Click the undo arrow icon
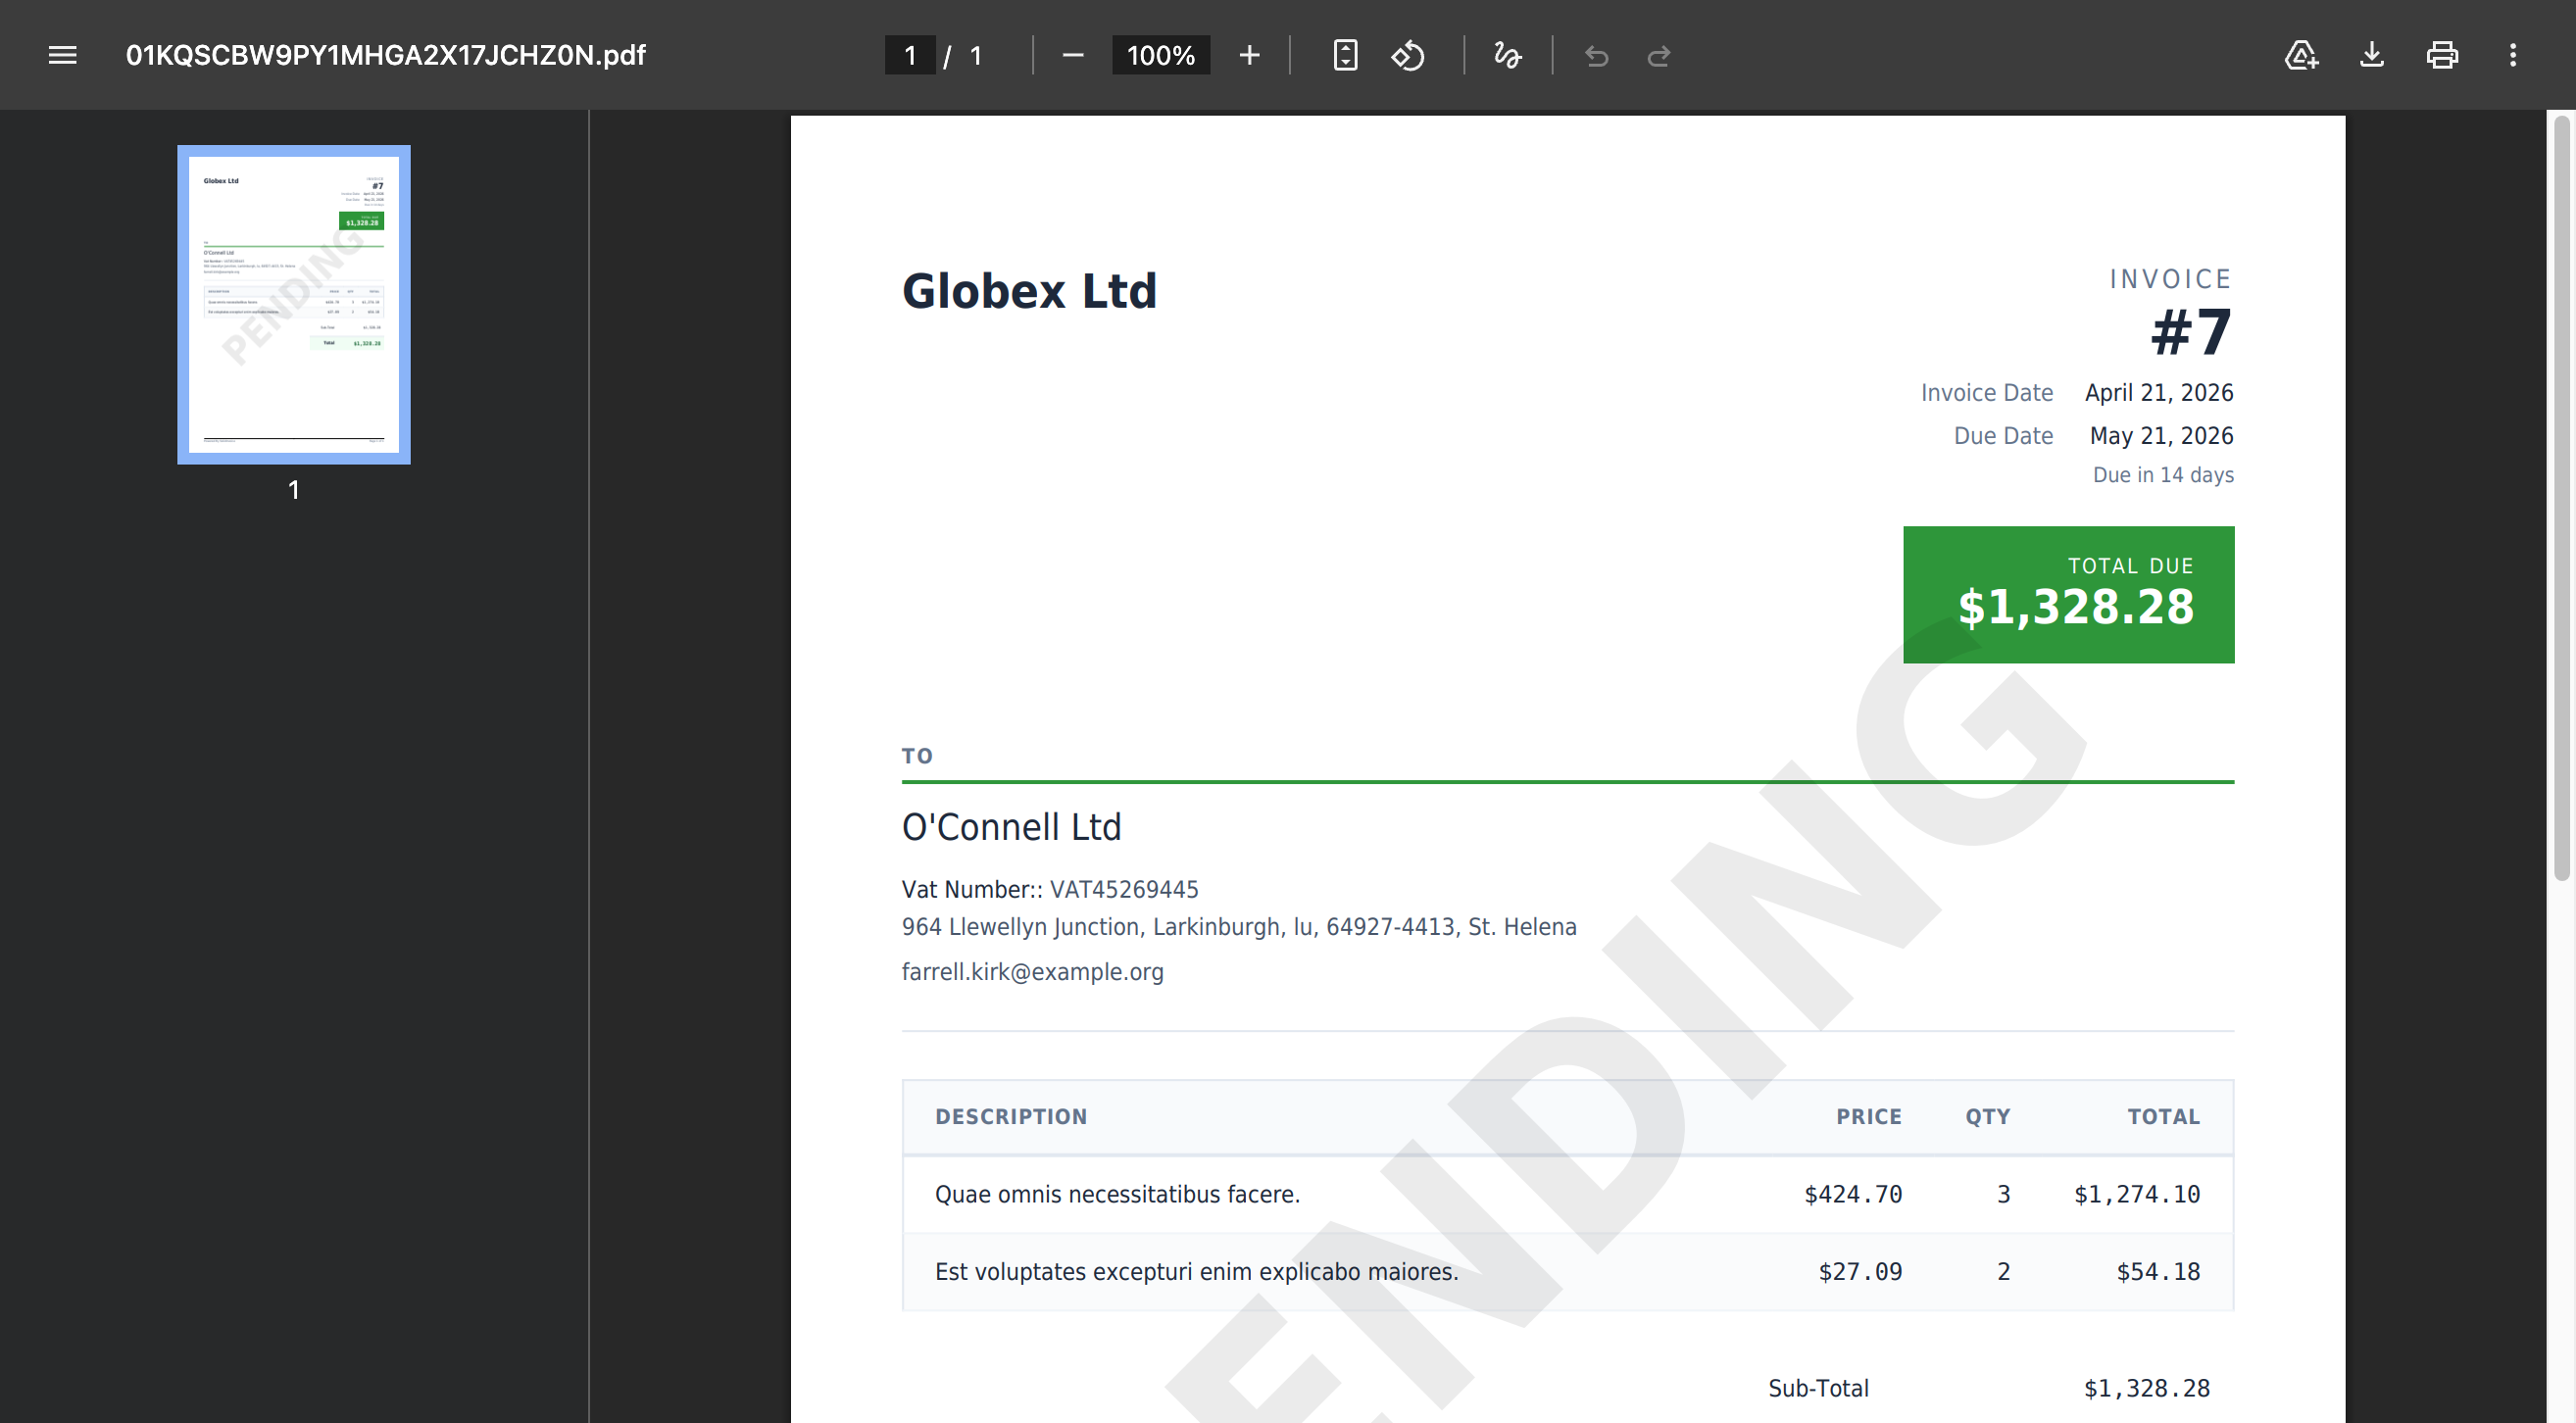Screen dimensions: 2576x1423 [1597, 56]
